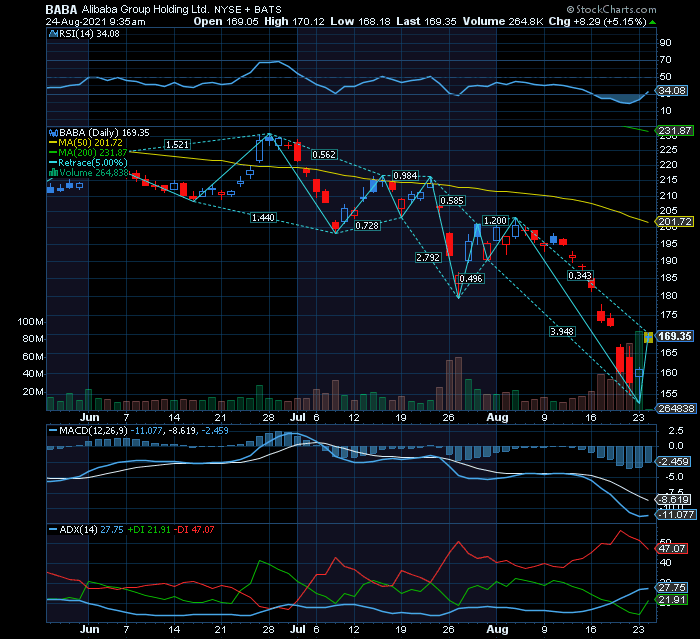Click the 0.496 retrace ratio label
700x639 pixels.
pyautogui.click(x=471, y=279)
